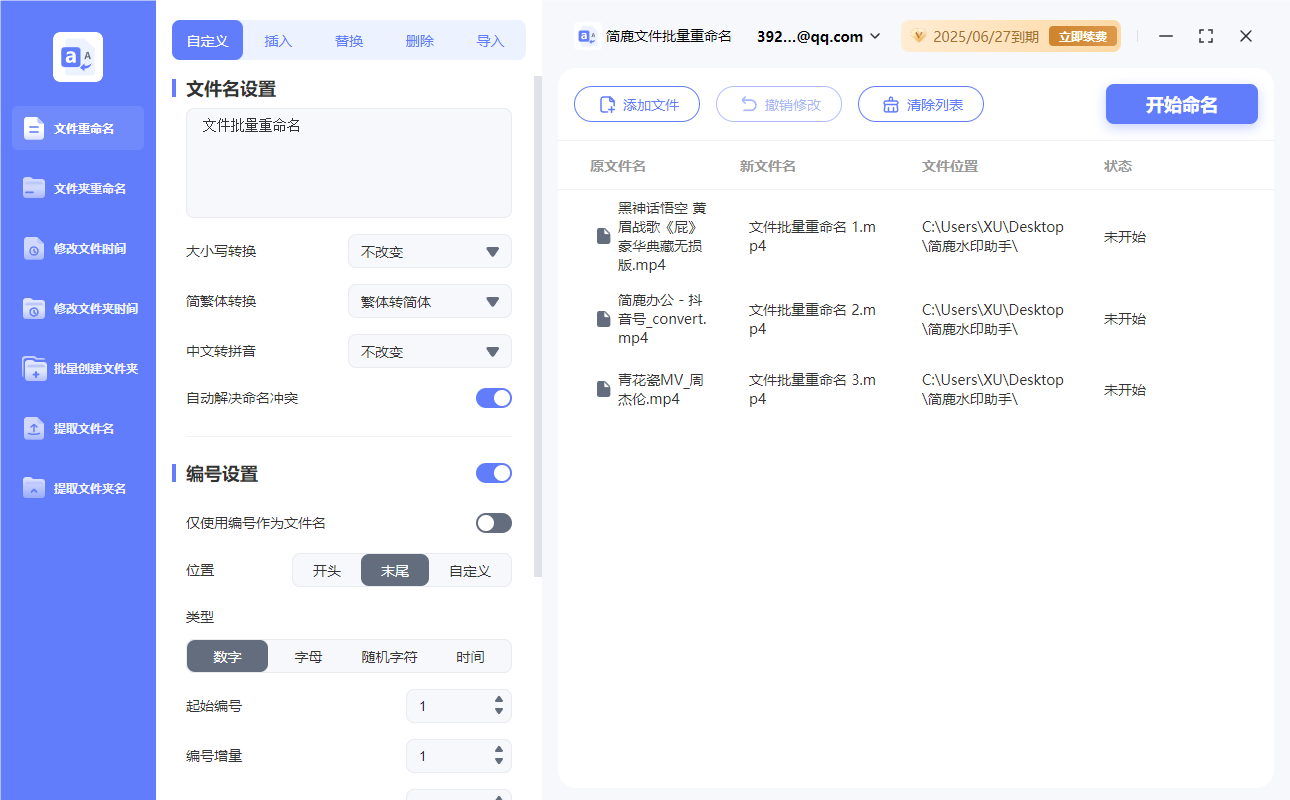
Task: Click the filename template input field
Action: pos(348,160)
